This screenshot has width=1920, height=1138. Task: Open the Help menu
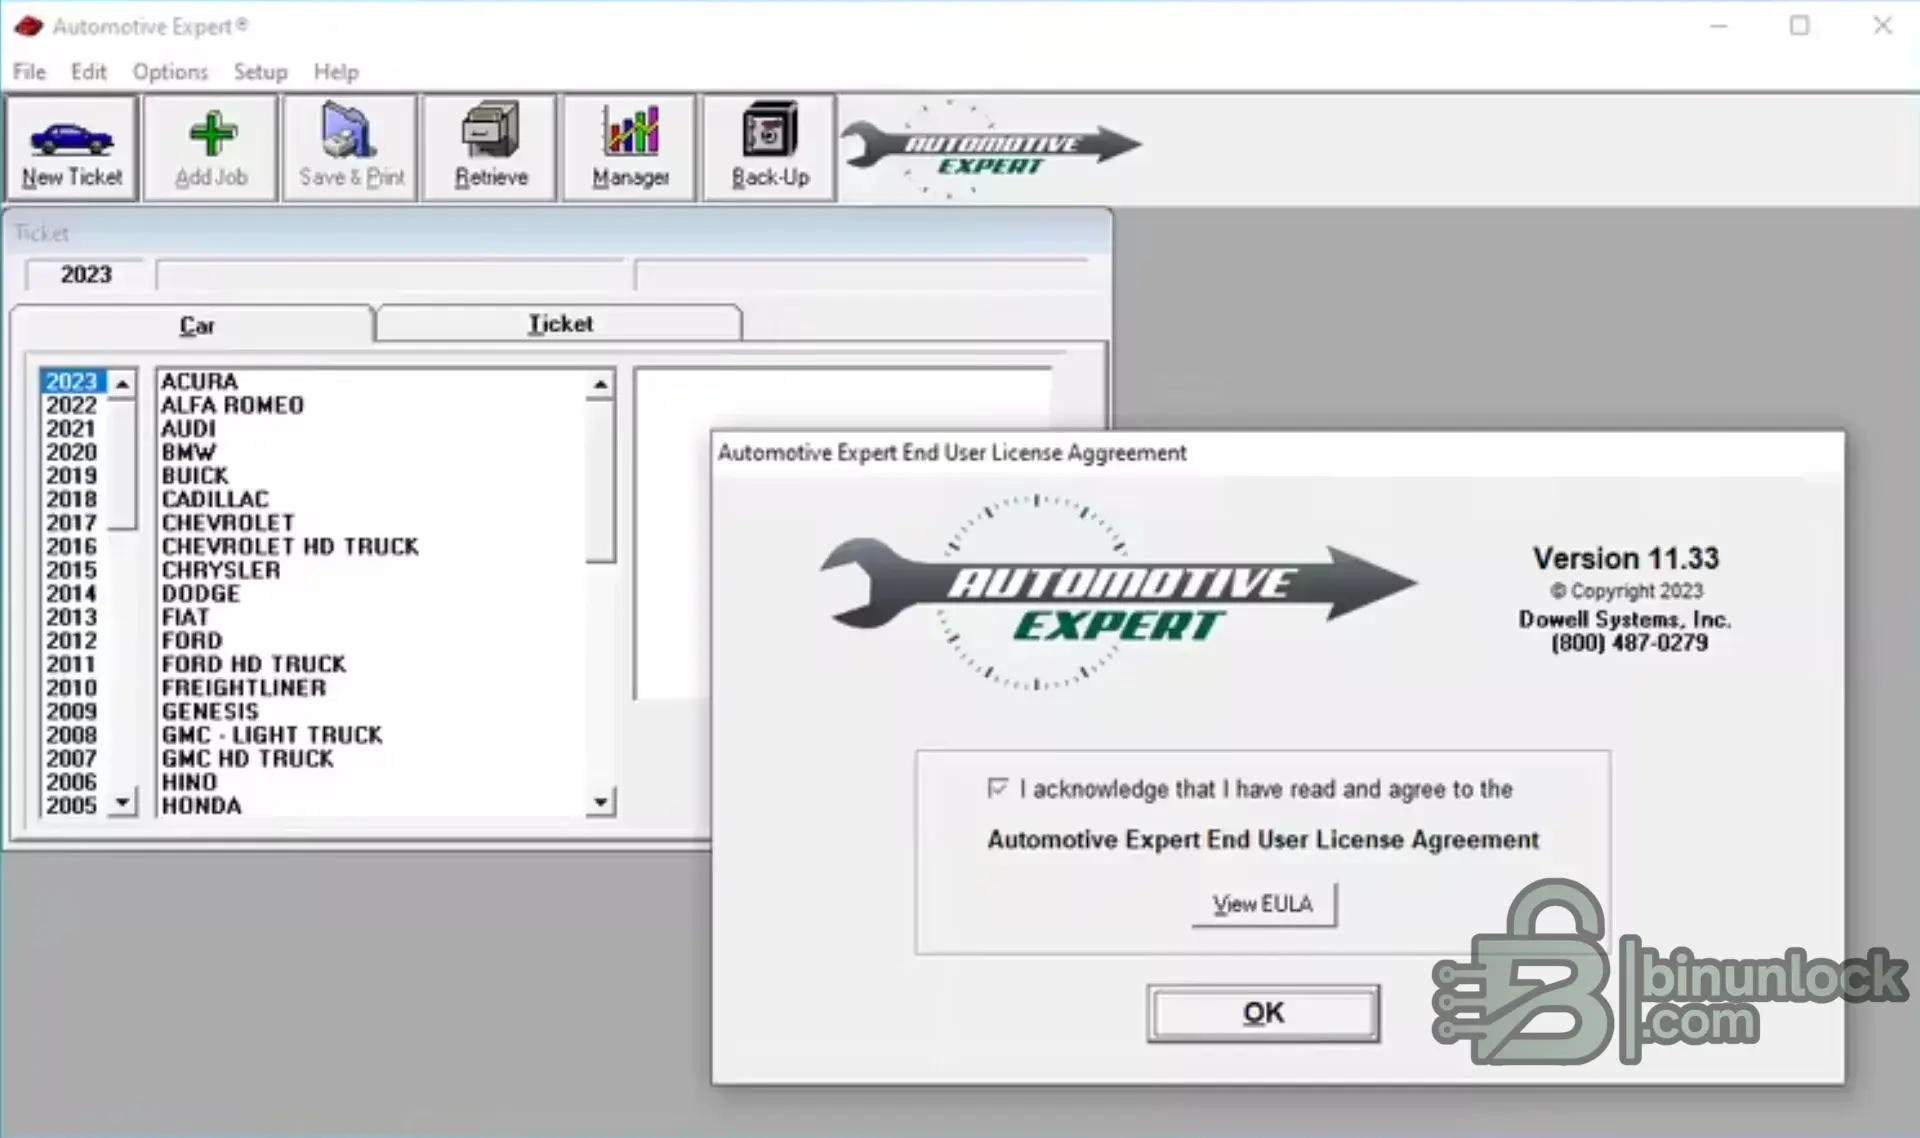coord(336,72)
